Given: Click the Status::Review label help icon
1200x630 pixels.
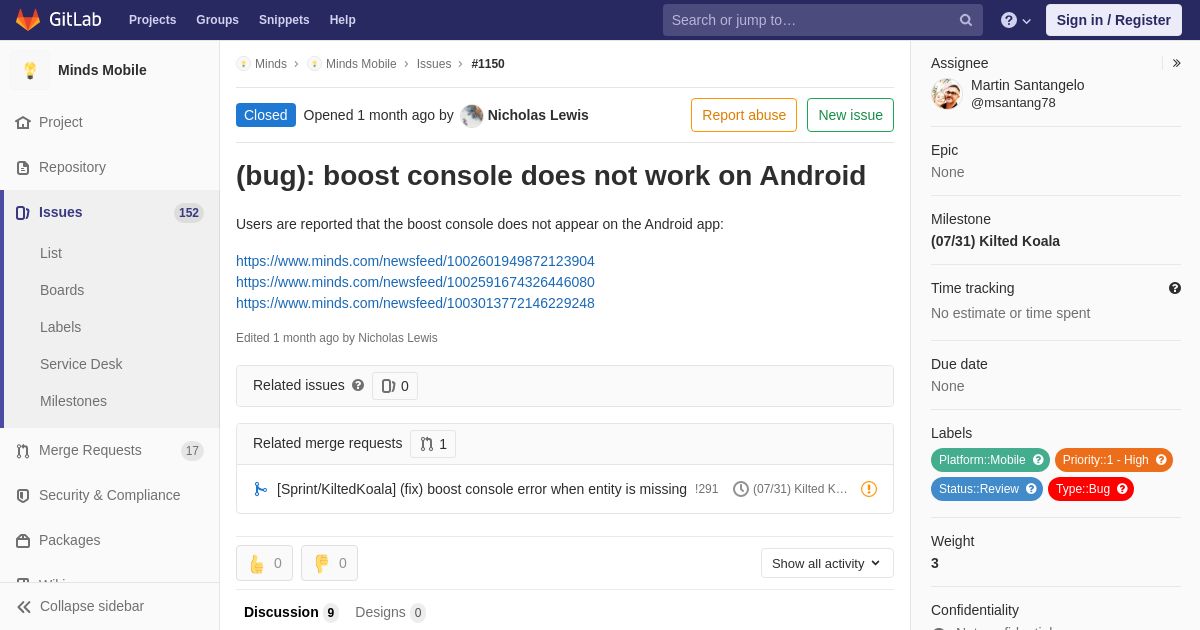Looking at the screenshot, I should tap(1031, 489).
